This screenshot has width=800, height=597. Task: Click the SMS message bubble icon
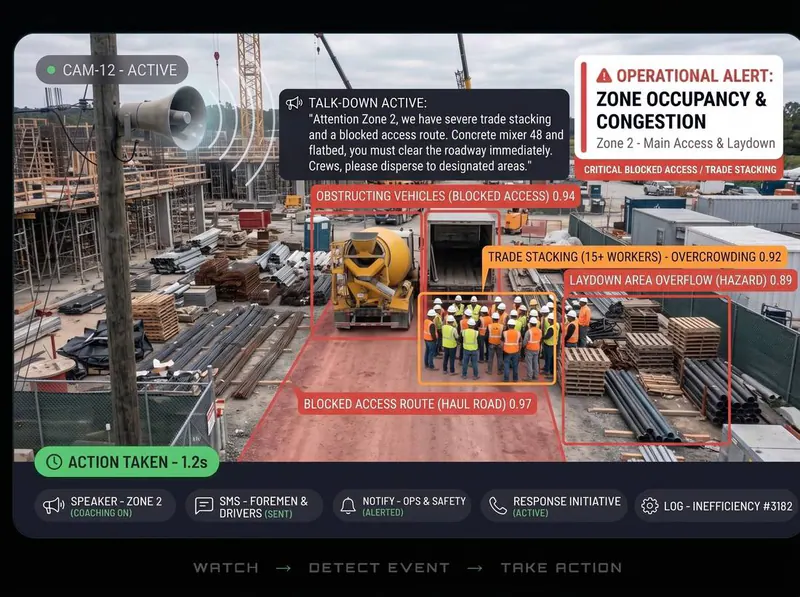pyautogui.click(x=204, y=506)
